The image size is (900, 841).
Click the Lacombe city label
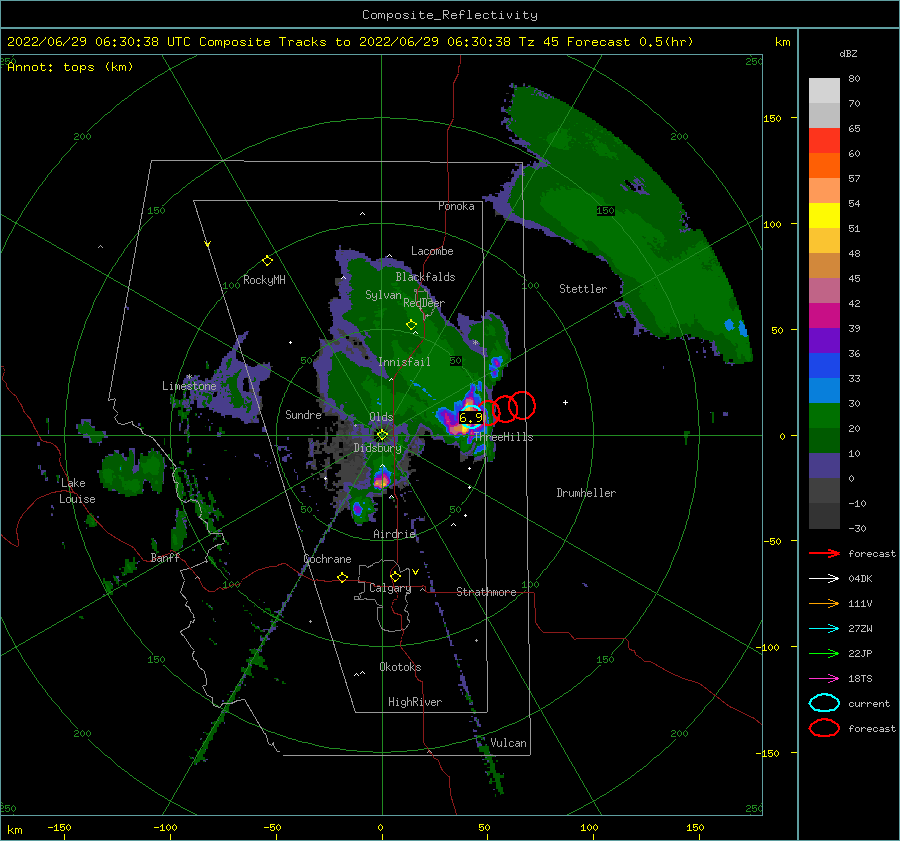(432, 251)
